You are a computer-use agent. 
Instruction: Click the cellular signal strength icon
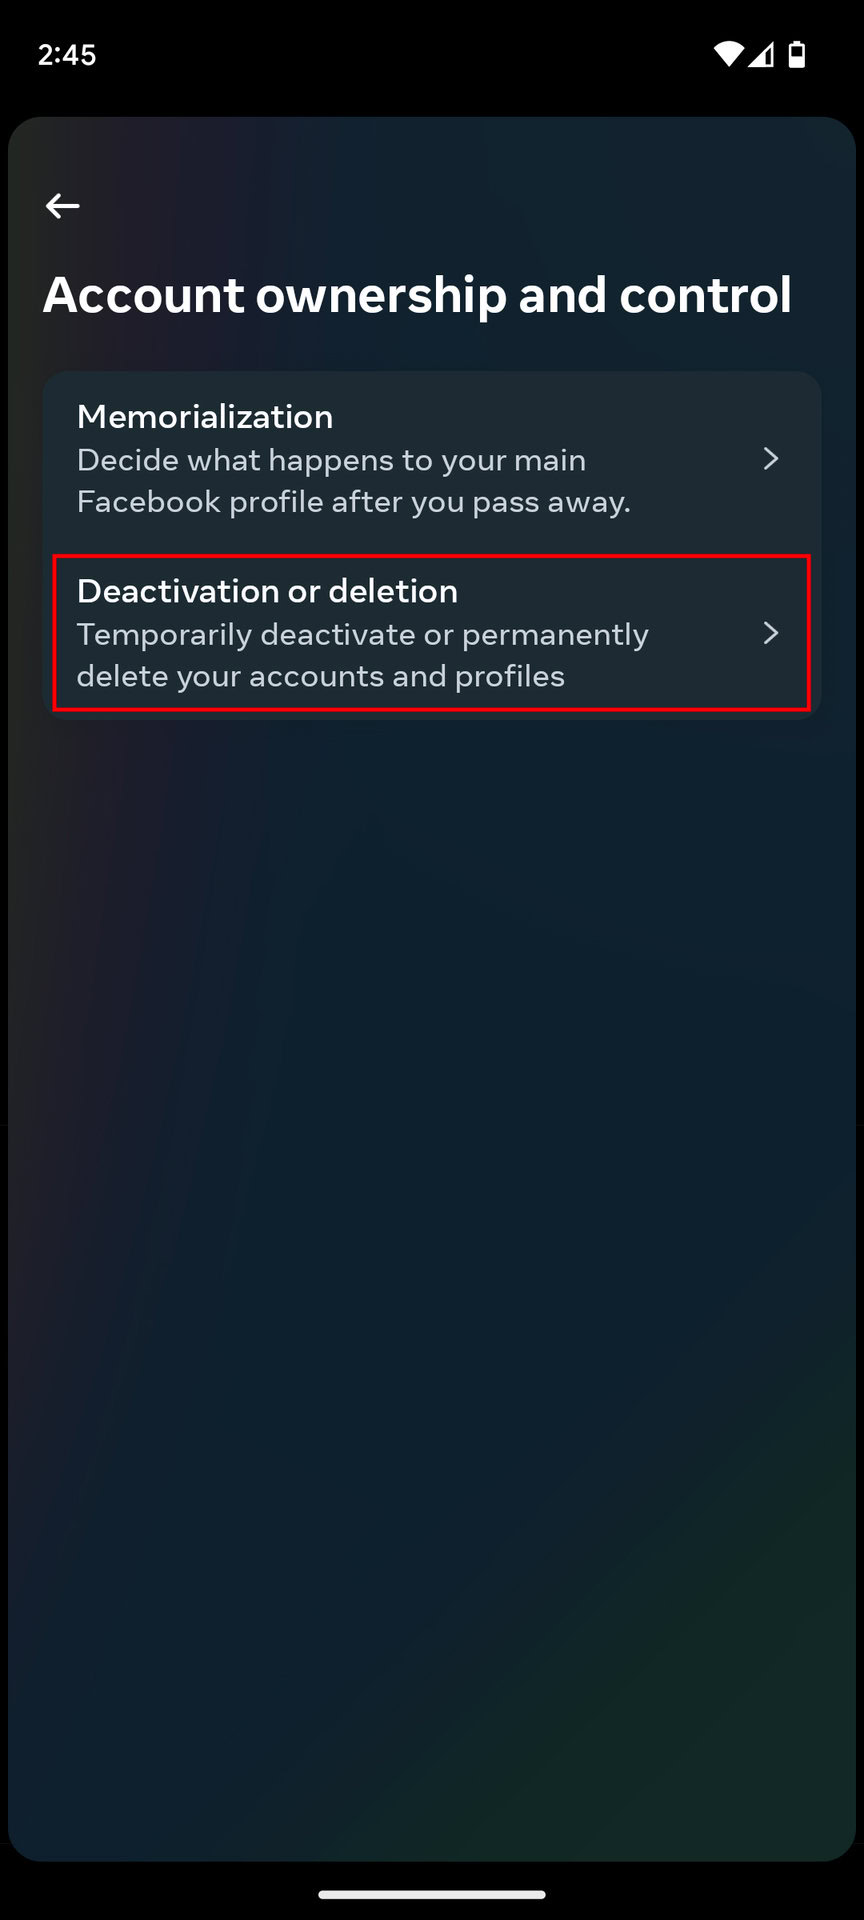(x=762, y=54)
